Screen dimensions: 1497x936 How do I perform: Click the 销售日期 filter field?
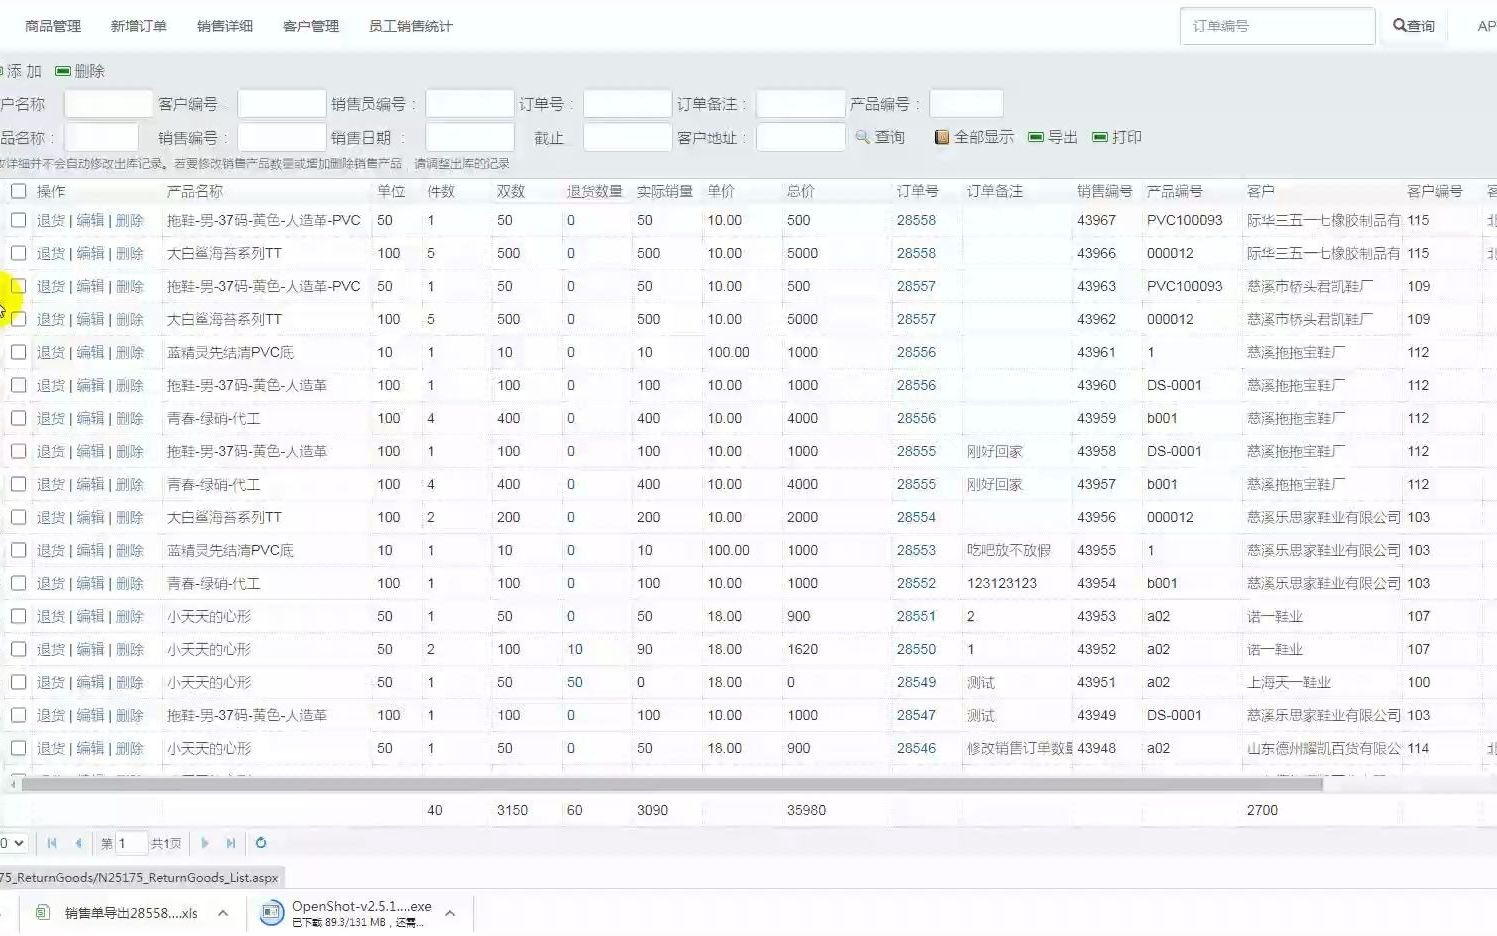click(470, 137)
